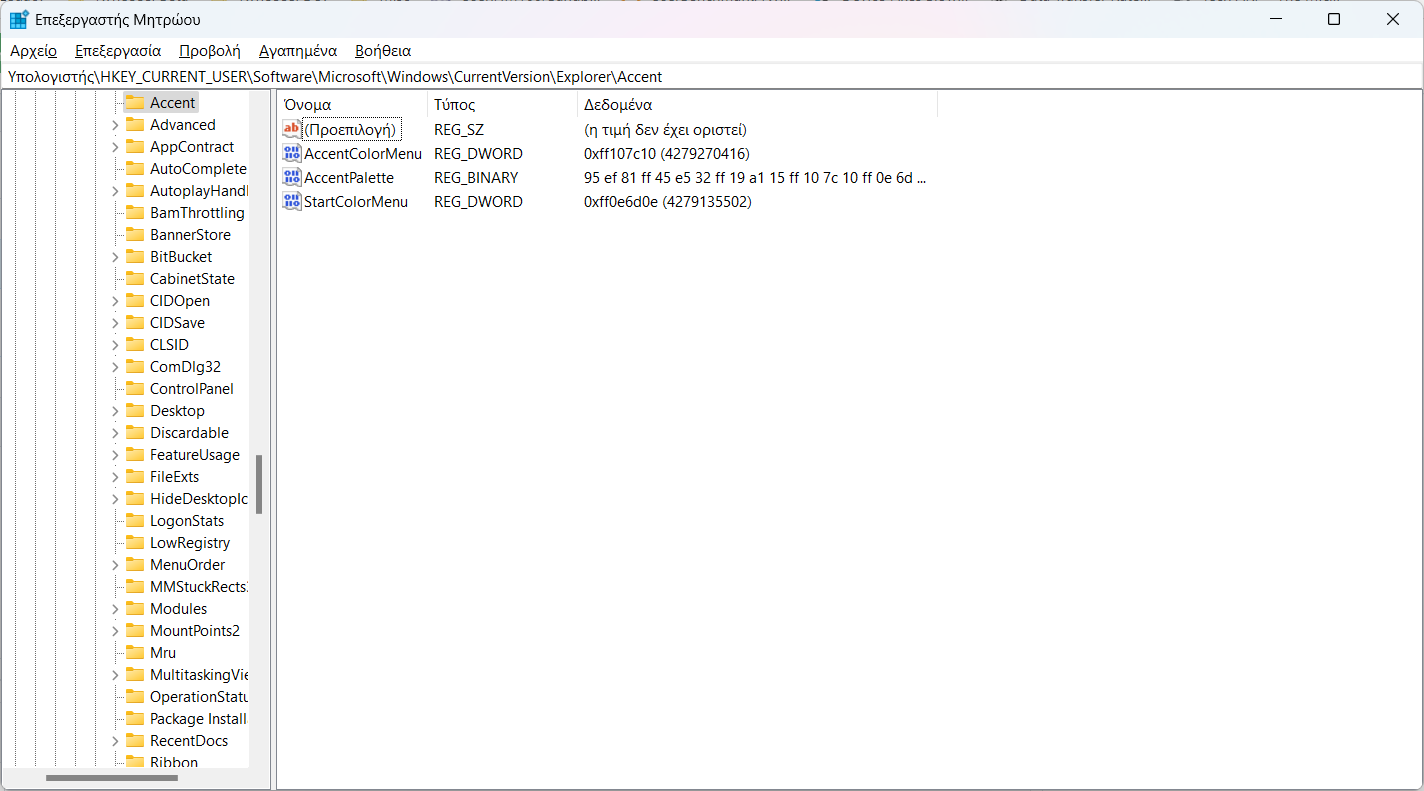This screenshot has width=1424, height=791.
Task: Sort values by Τύπος column header
Action: pos(503,104)
